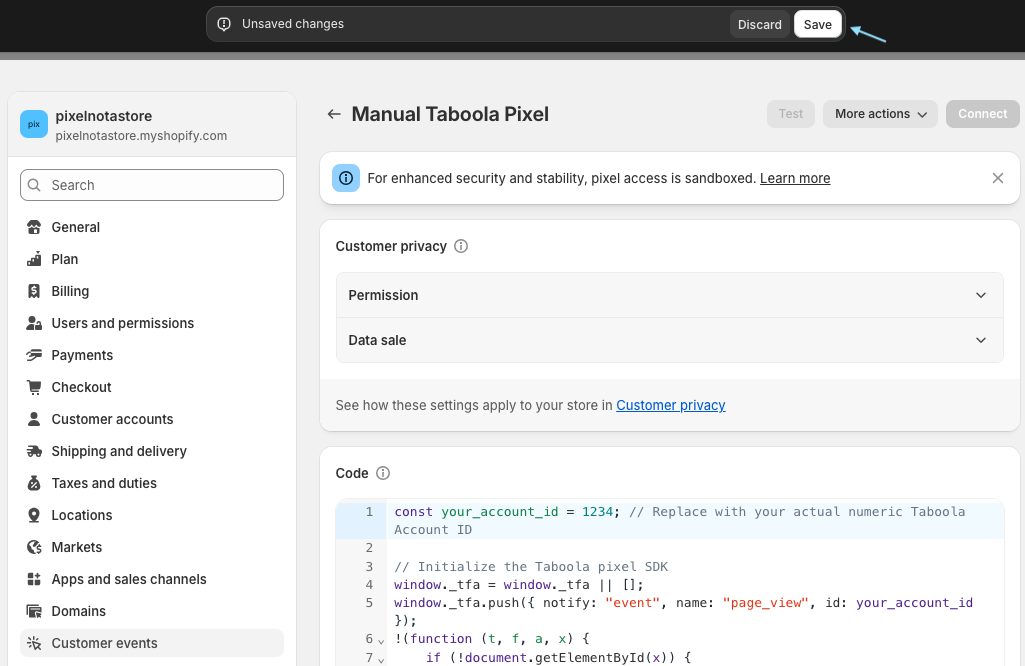Click the Users and permissions icon
Image resolution: width=1025 pixels, height=666 pixels.
(34, 324)
